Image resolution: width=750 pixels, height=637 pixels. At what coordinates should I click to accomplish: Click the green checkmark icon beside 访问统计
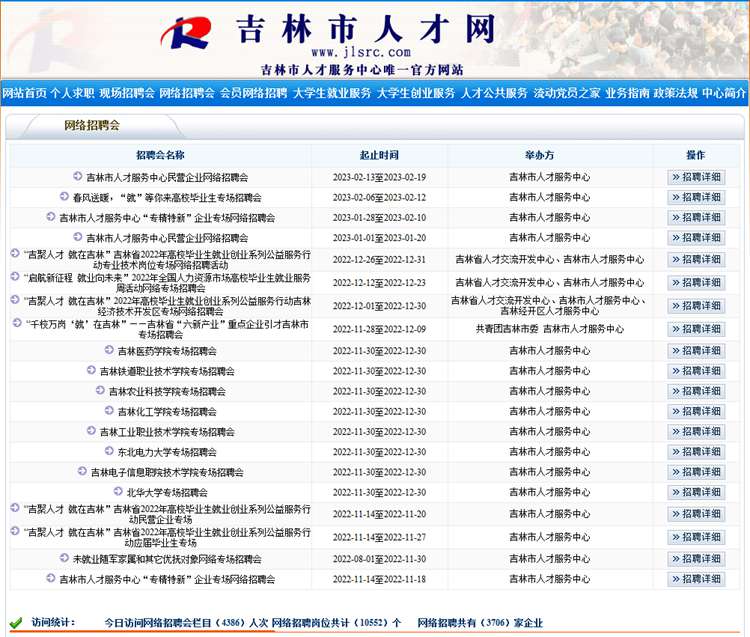click(x=16, y=623)
